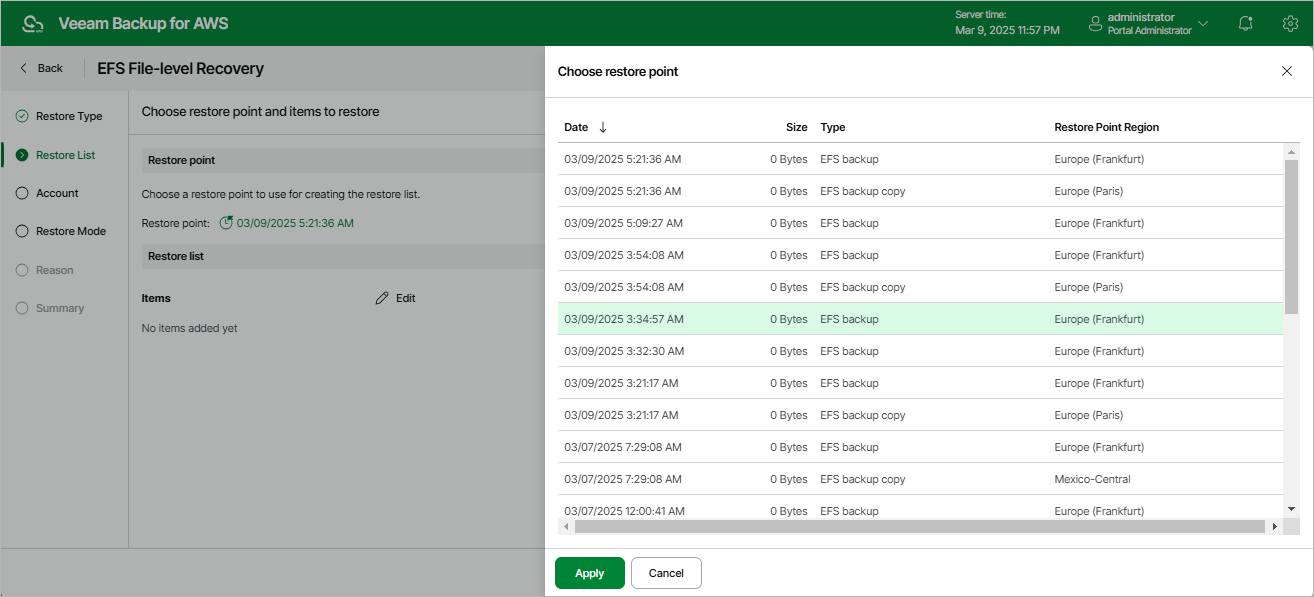This screenshot has height=597, width=1314.
Task: Select the 03/07/2025 7:29:08 AM Frankfurt backup row
Action: point(920,447)
